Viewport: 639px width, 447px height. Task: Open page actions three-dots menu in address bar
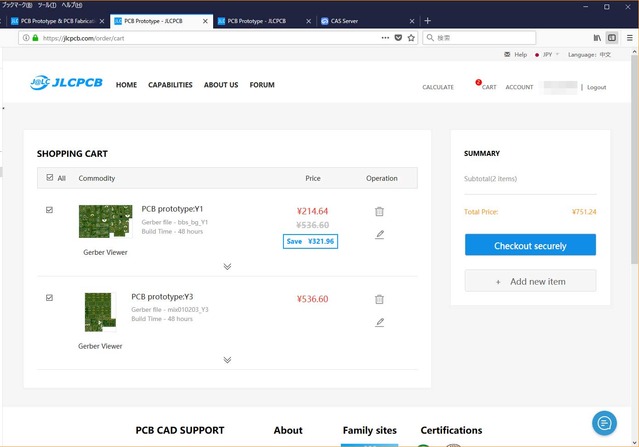[385, 38]
